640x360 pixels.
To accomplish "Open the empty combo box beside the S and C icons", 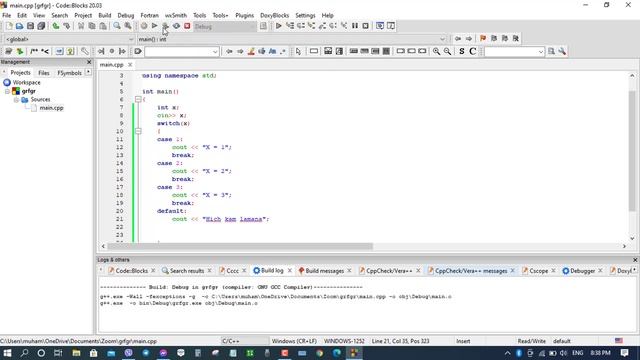I will point(514,52).
